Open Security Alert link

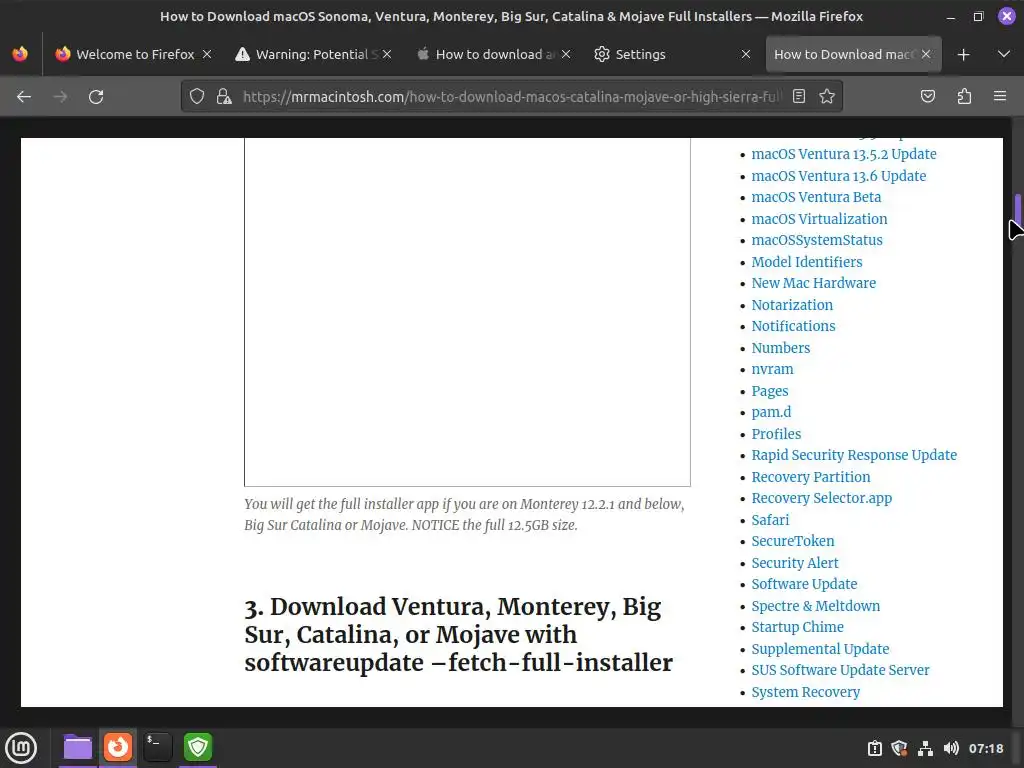(795, 563)
